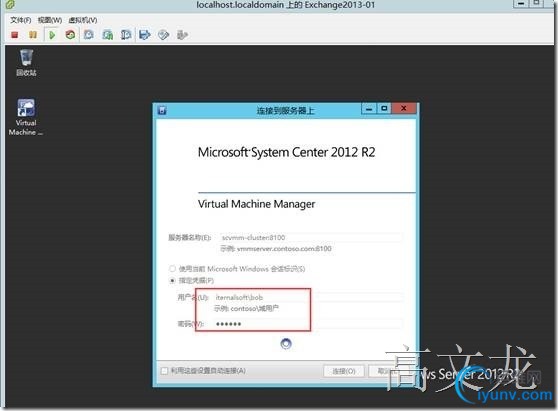
Task: Open the 回收站 Recycle Bin desktop icon
Action: pyautogui.click(x=26, y=63)
